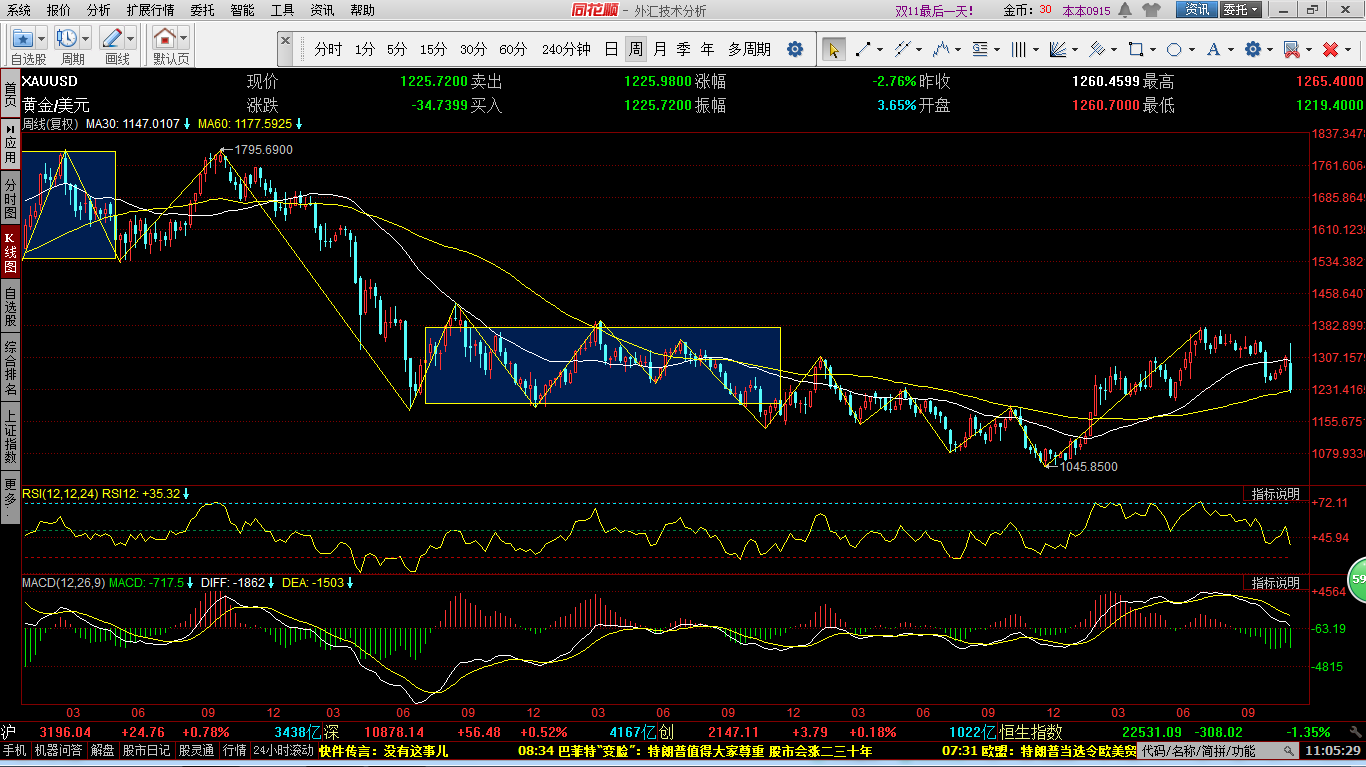This screenshot has width=1366, height=767.
Task: Choose the straight line segment drawing tool
Action: pyautogui.click(x=862, y=49)
